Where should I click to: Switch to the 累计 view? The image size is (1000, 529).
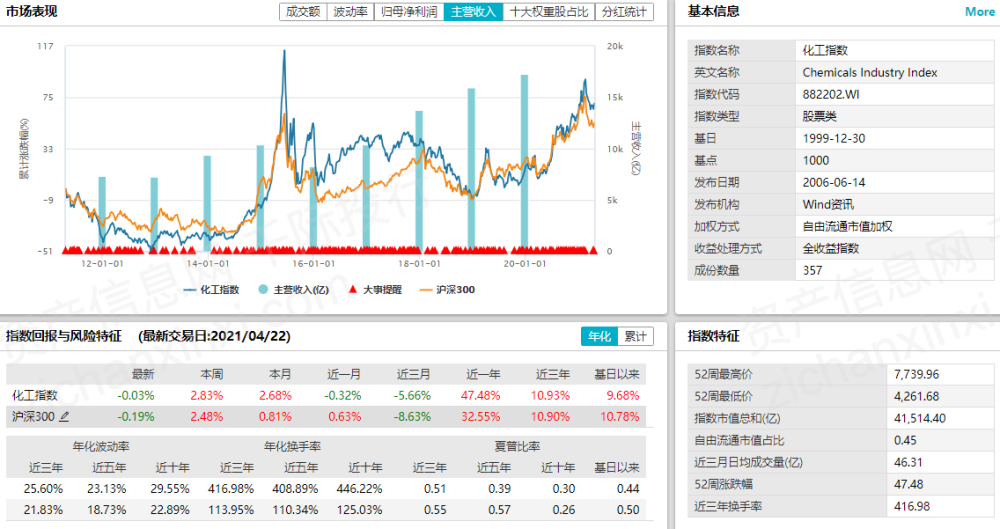tap(634, 336)
